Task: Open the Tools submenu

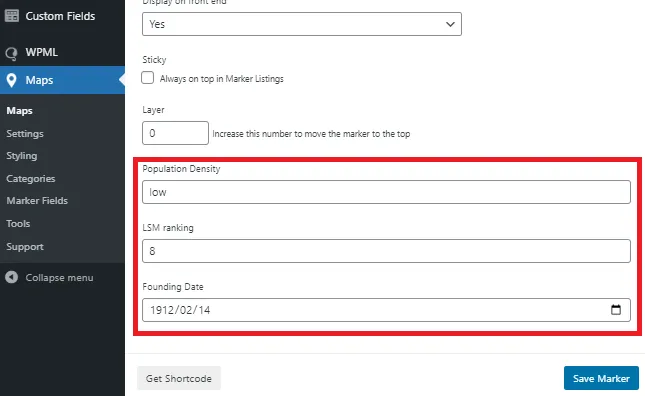Action: pyautogui.click(x=18, y=224)
